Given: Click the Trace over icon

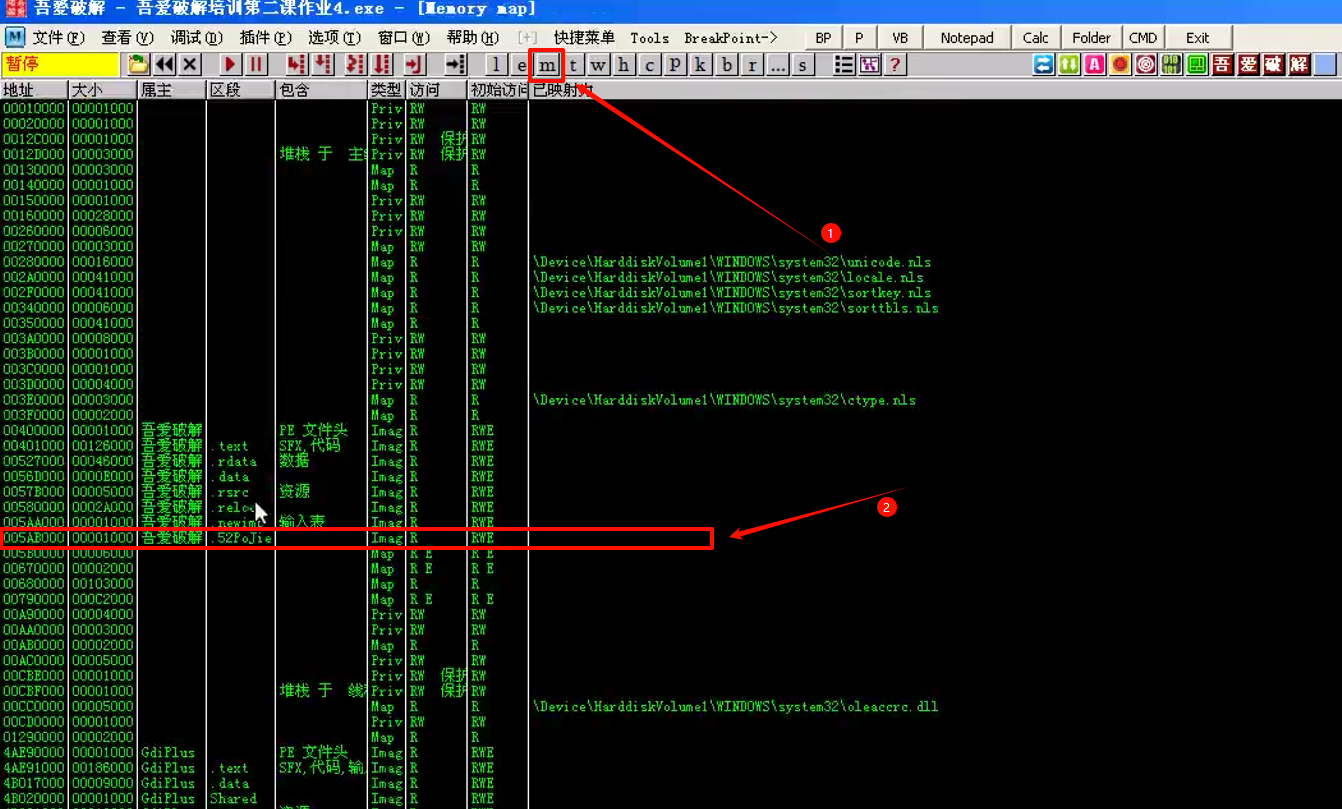Looking at the screenshot, I should click(x=381, y=64).
